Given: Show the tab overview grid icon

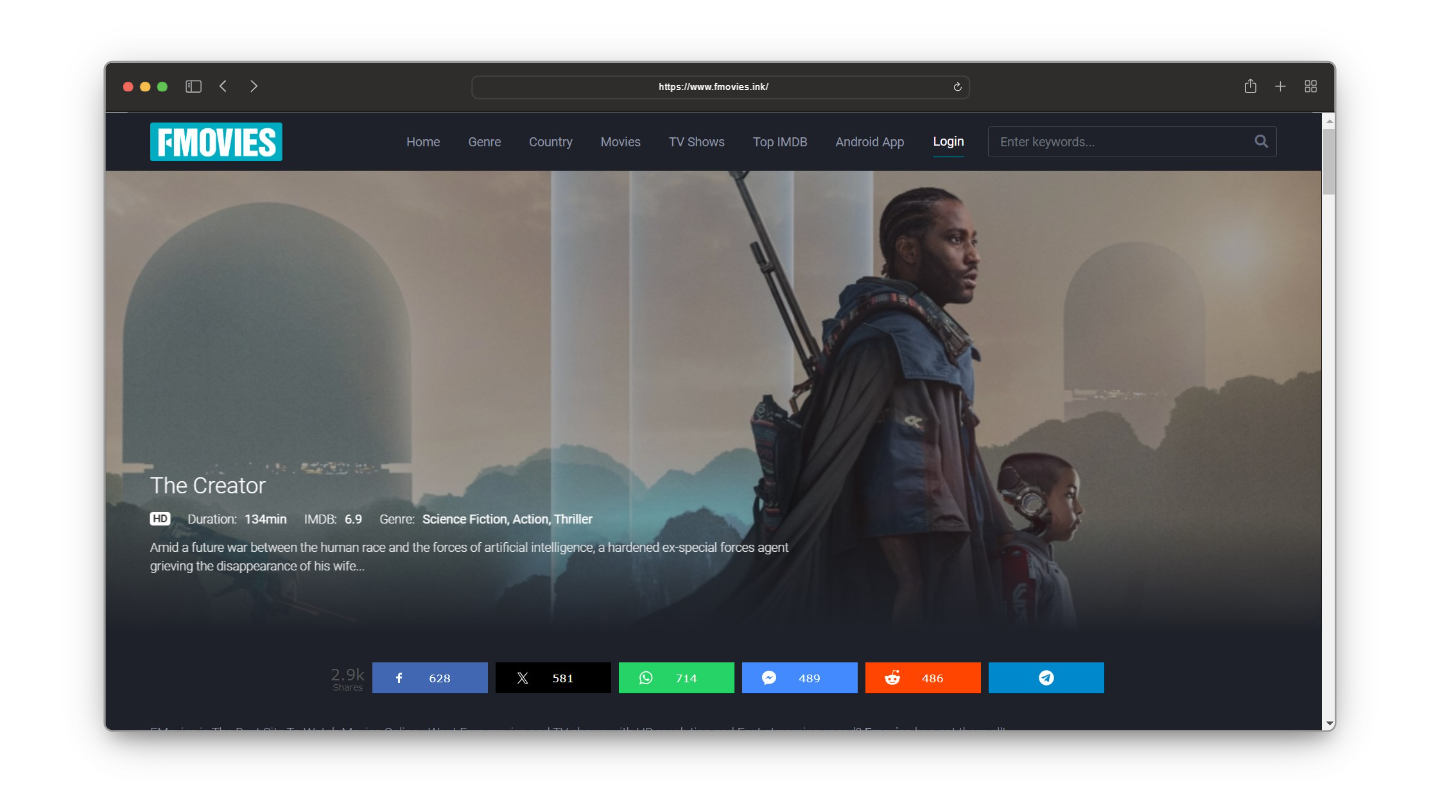Looking at the screenshot, I should (x=1311, y=87).
